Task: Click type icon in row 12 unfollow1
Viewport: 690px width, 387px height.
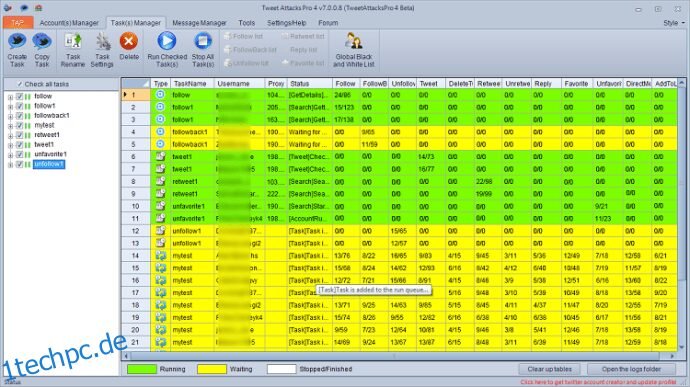Action: (x=160, y=230)
